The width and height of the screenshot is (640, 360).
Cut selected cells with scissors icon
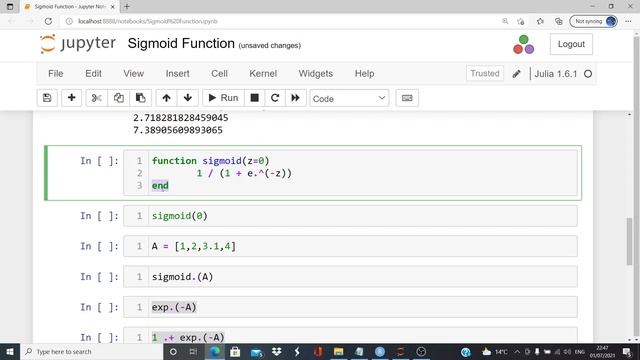point(97,98)
